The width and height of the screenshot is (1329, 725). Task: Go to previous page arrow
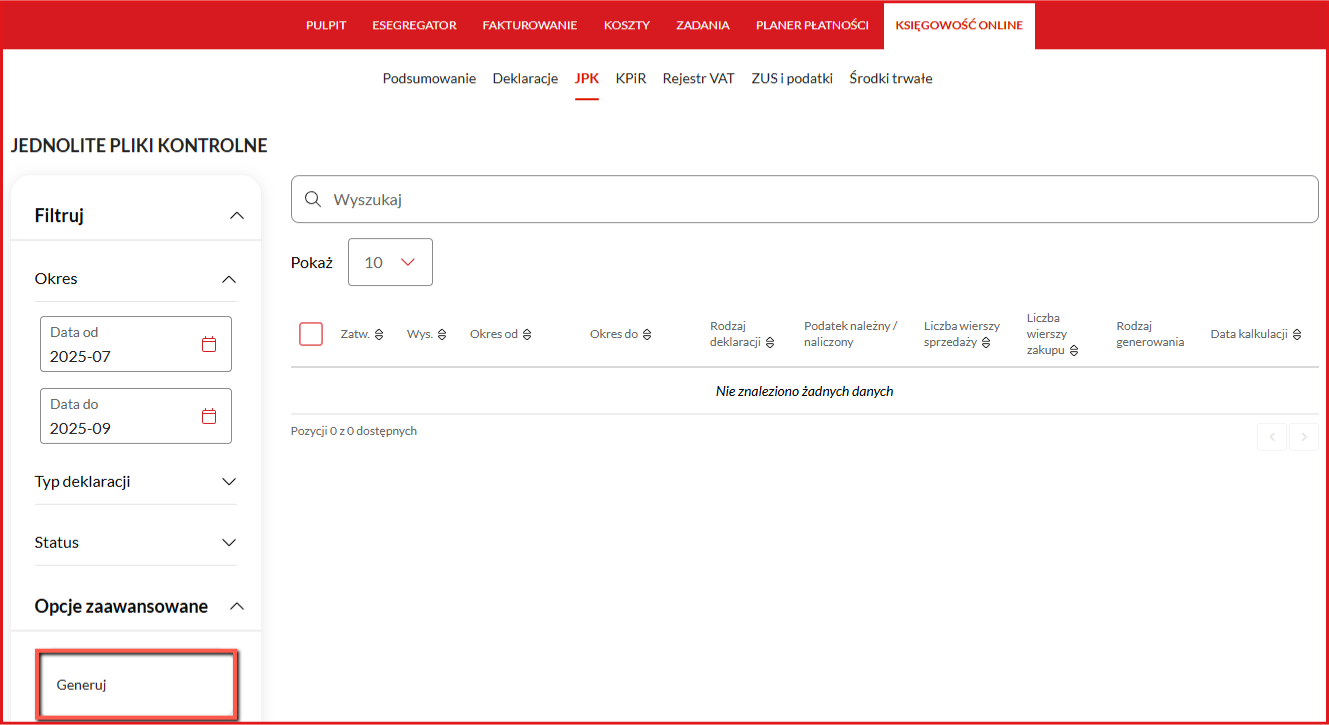pos(1272,436)
